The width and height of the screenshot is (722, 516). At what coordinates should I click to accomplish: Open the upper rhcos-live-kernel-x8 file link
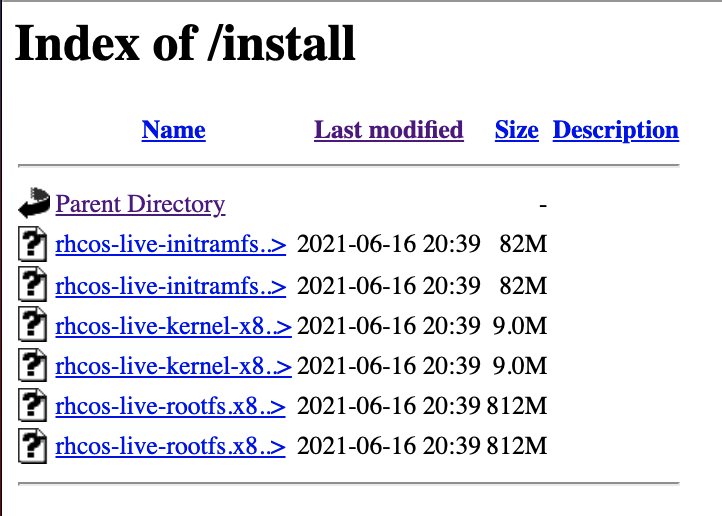pos(174,326)
